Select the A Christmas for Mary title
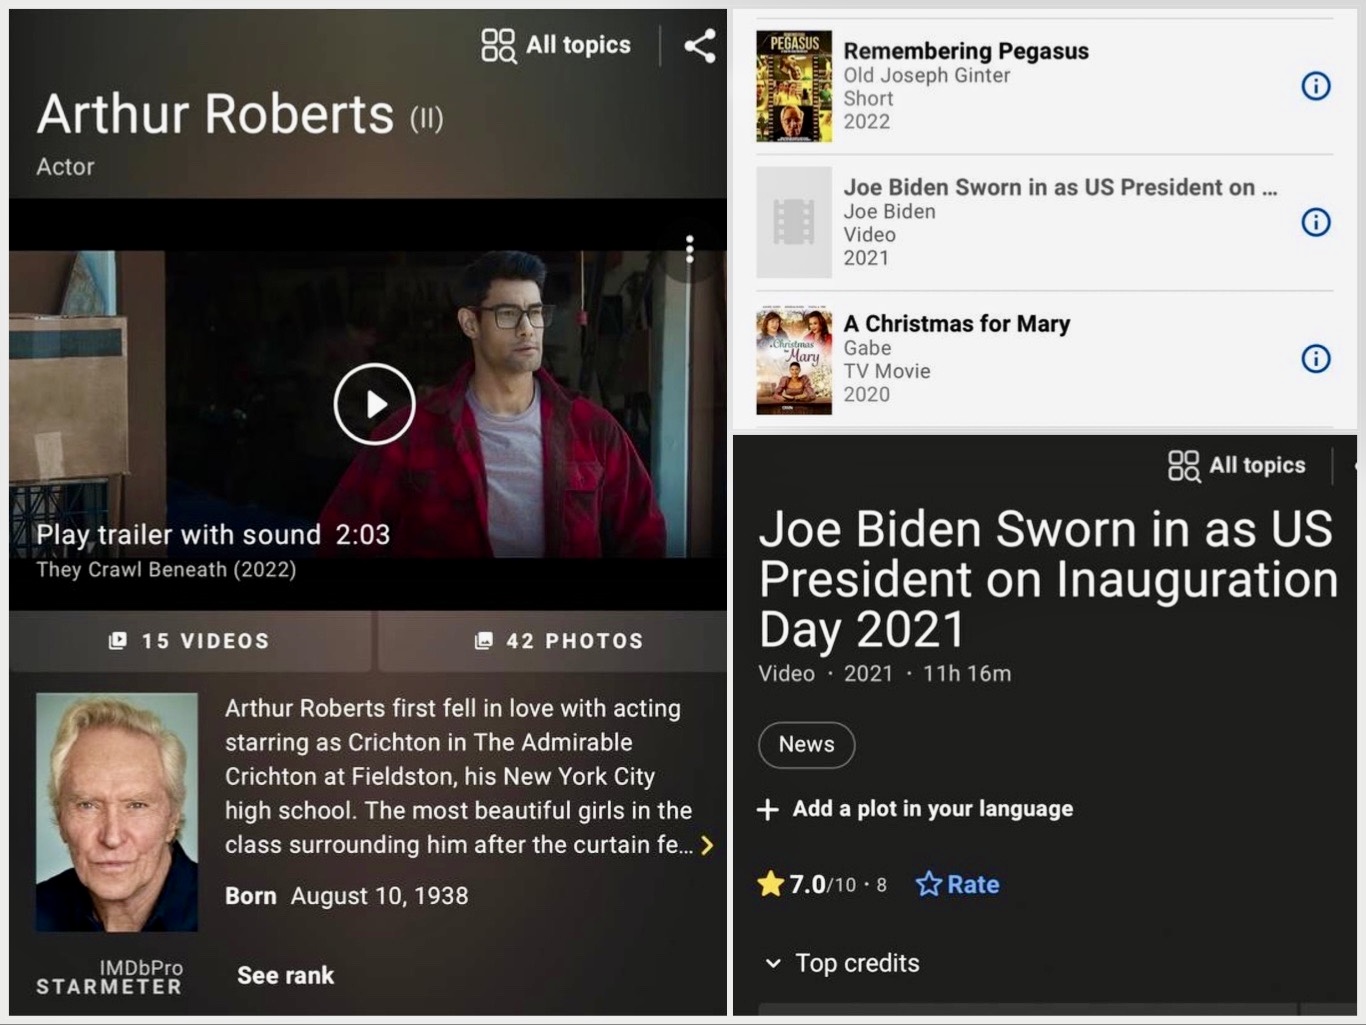Screen dimensions: 1366x1025 coord(957,324)
